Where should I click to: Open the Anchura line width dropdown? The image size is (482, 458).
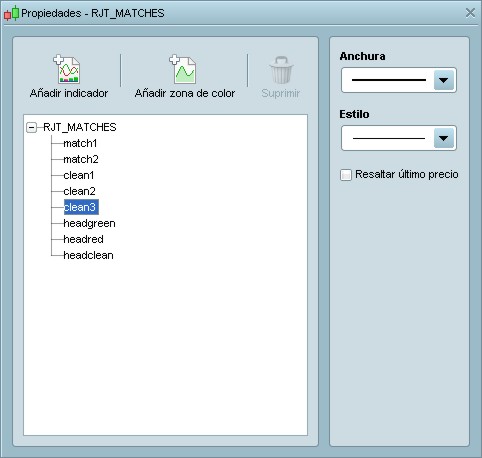coord(399,80)
